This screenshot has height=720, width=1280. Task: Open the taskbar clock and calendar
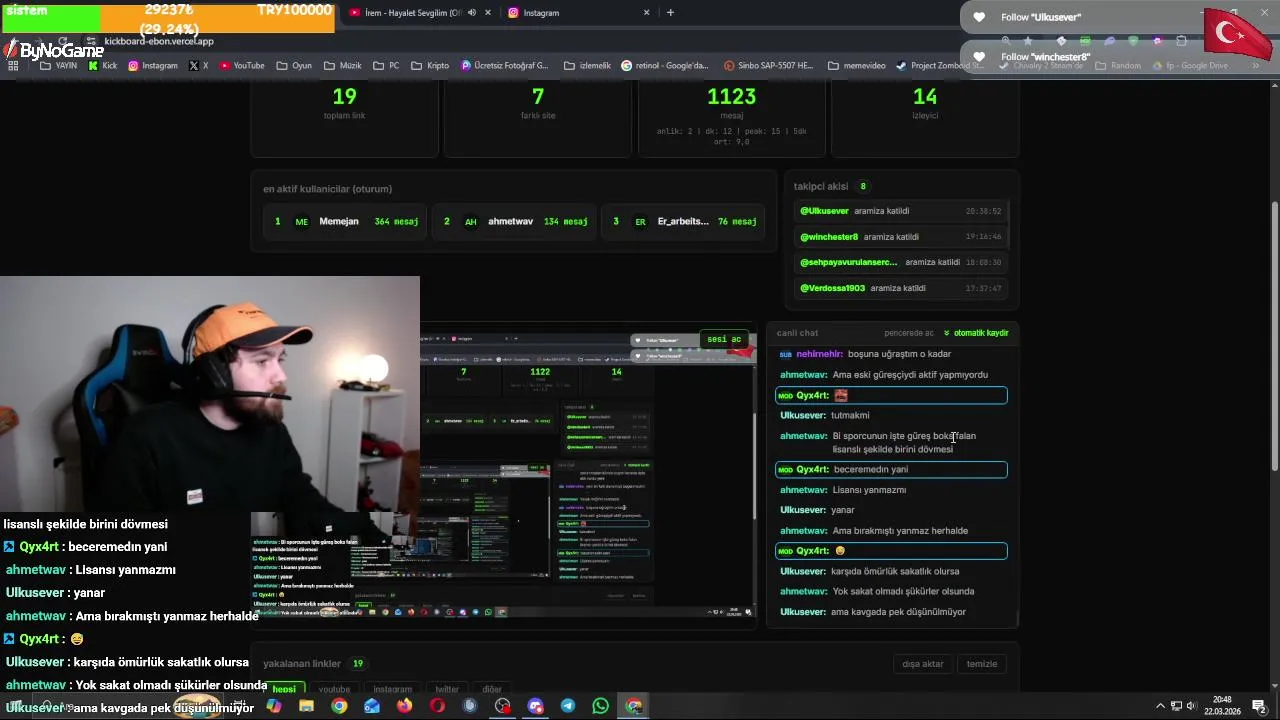[x=1223, y=706]
